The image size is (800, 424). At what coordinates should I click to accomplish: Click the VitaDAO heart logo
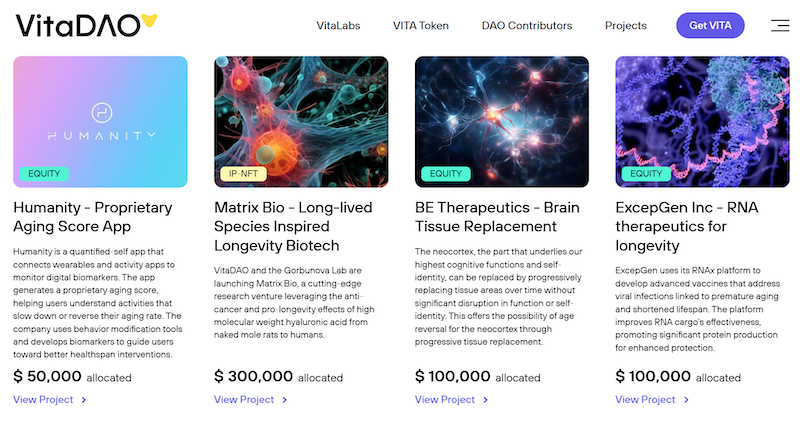click(148, 20)
